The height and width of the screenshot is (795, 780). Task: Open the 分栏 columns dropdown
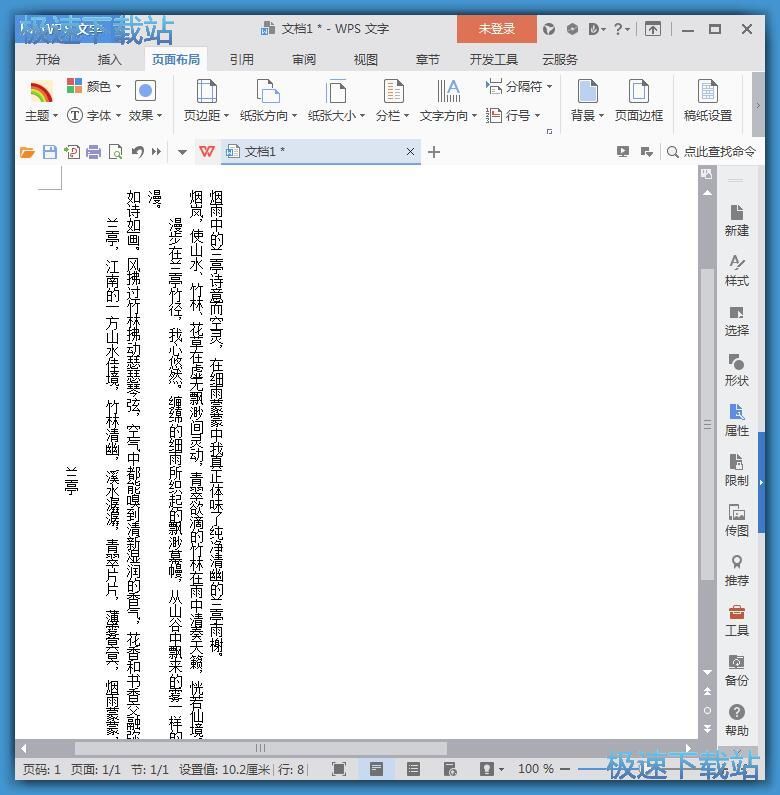393,101
